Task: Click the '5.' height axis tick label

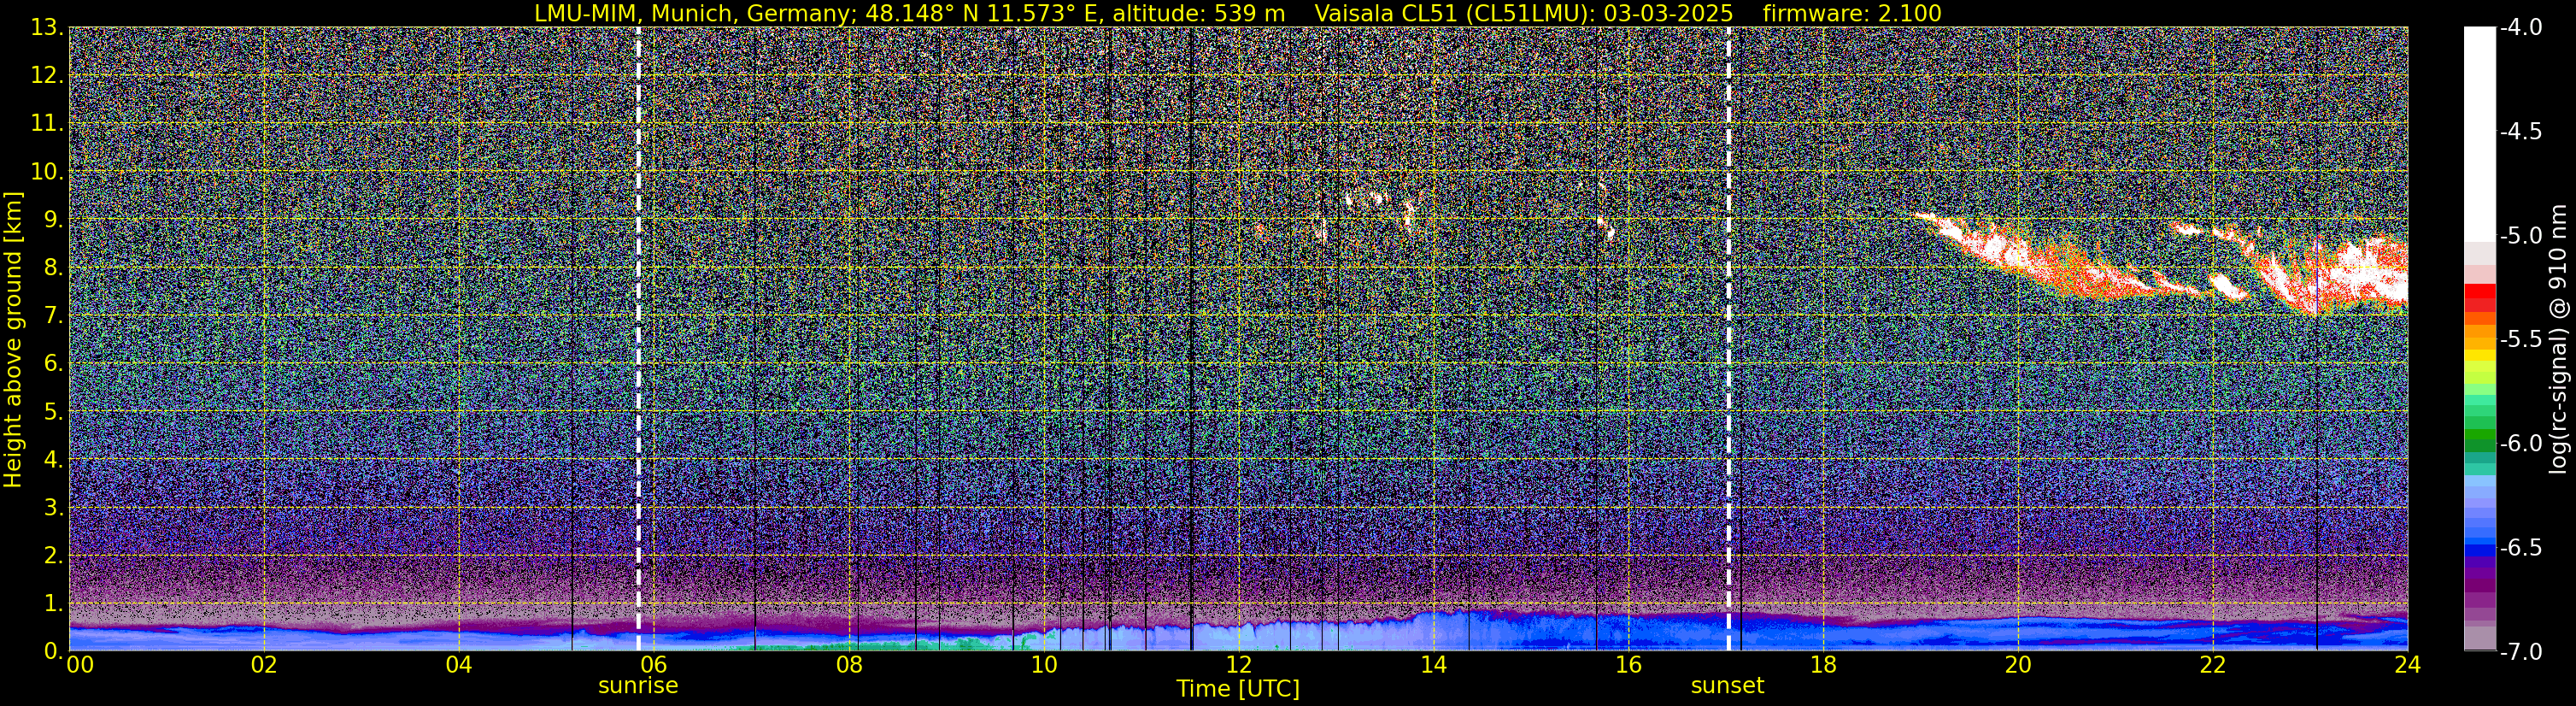Action: point(54,412)
